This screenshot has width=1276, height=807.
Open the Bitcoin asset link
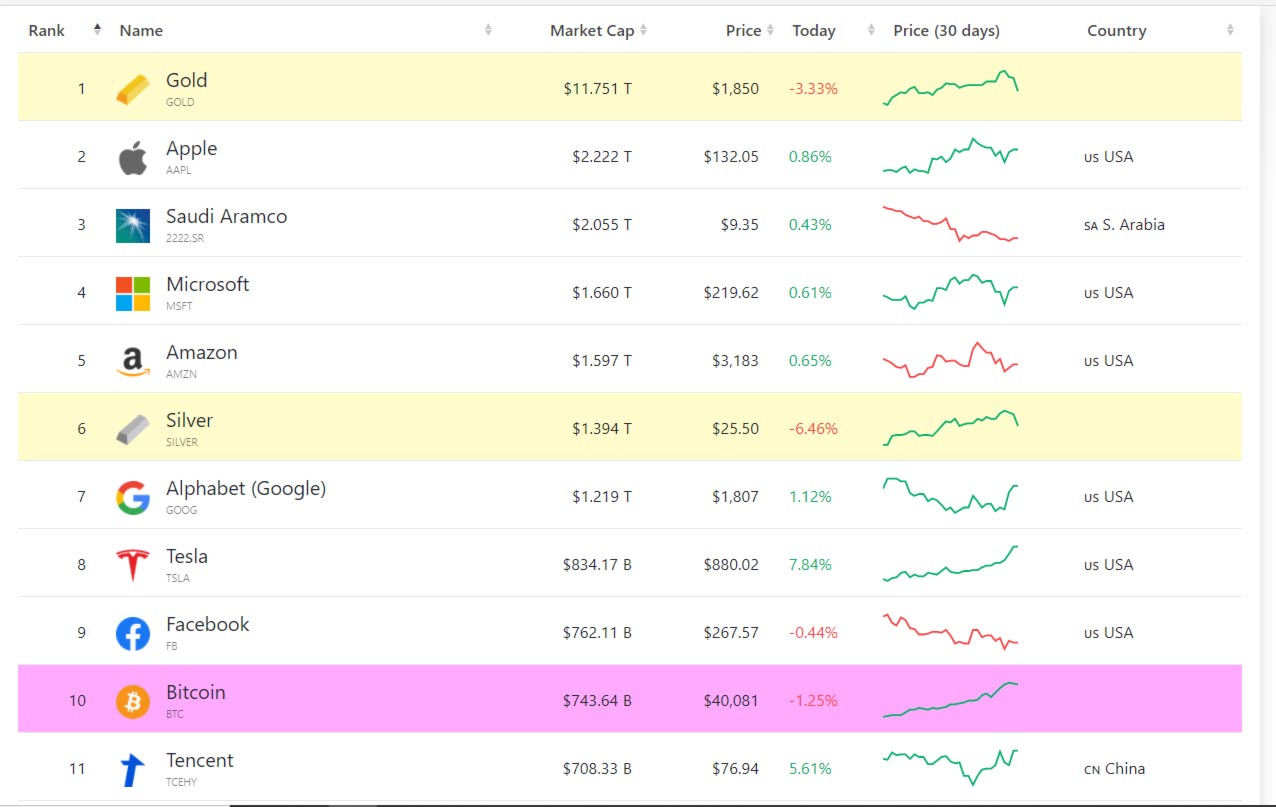[195, 693]
